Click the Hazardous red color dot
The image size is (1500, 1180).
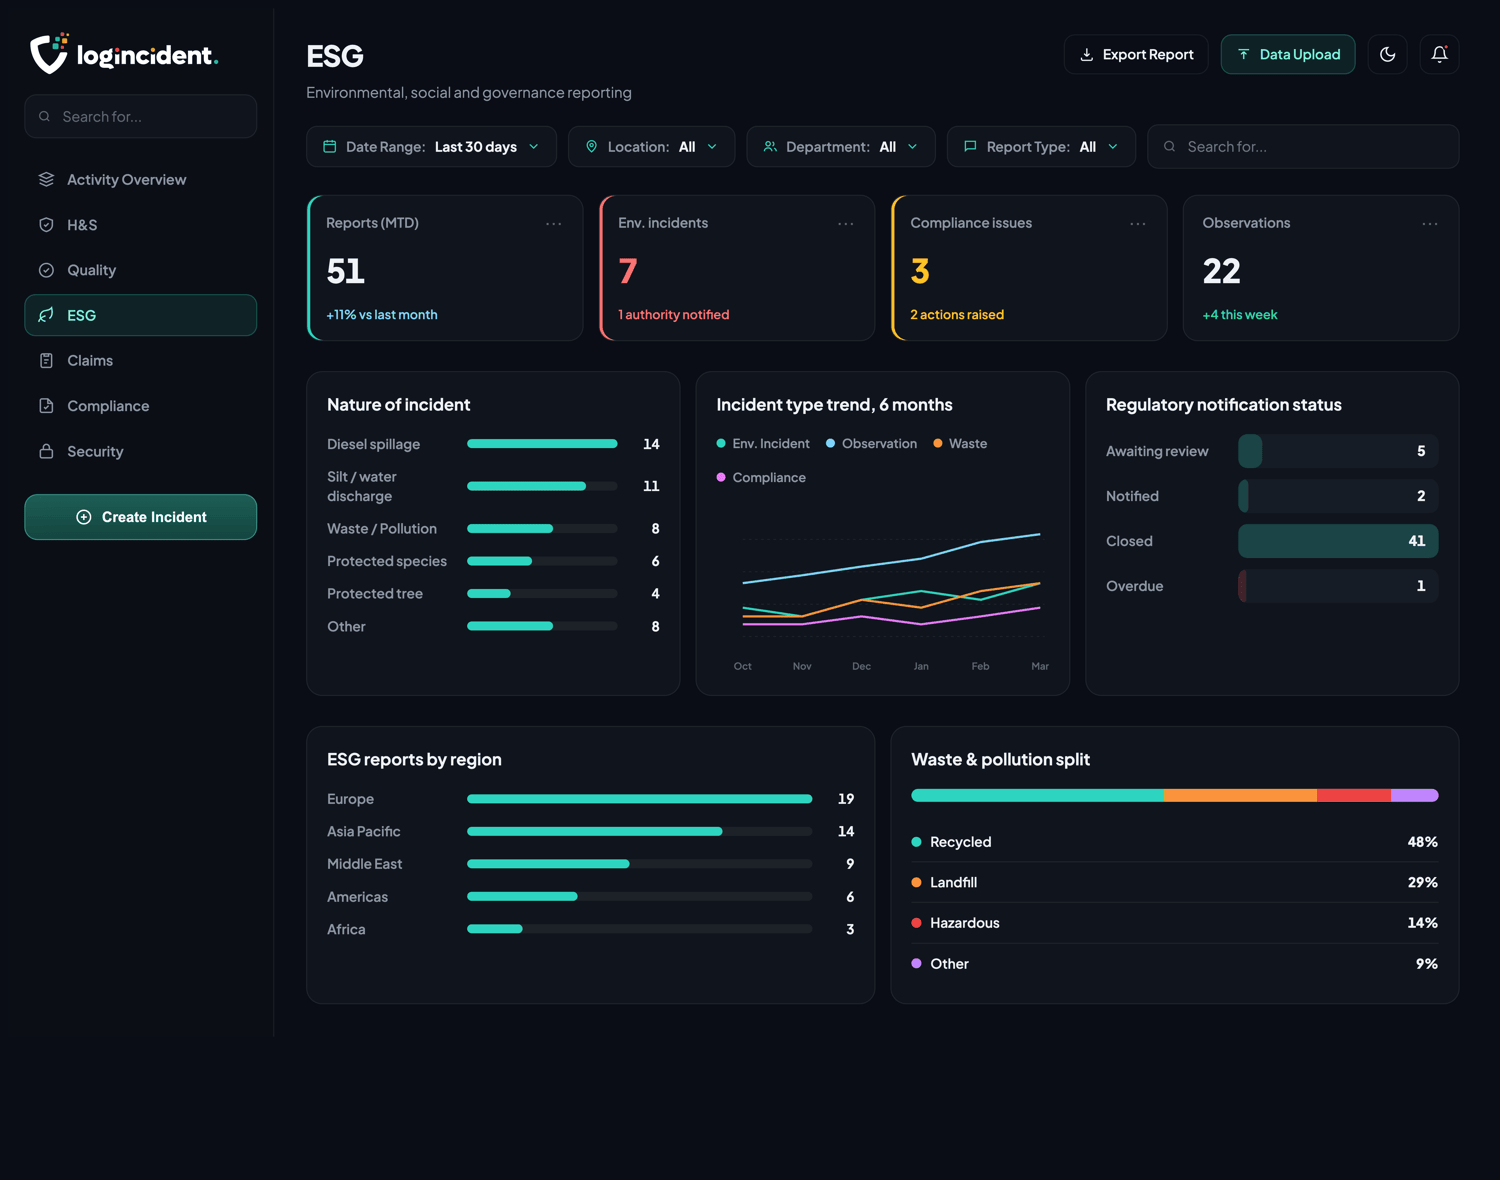(916, 923)
